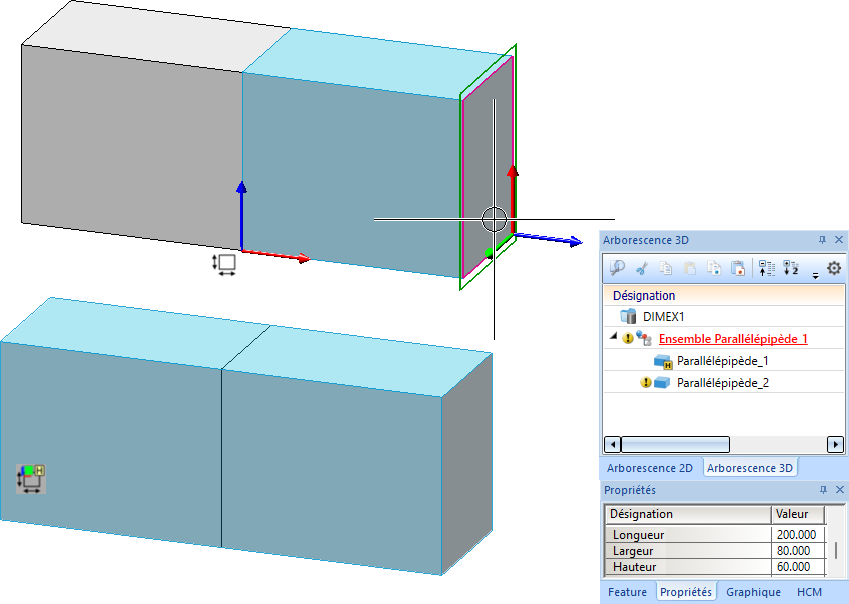Click the paste-with-red-dot clipboard icon
Image resolution: width=849 pixels, height=604 pixels.
tap(738, 268)
